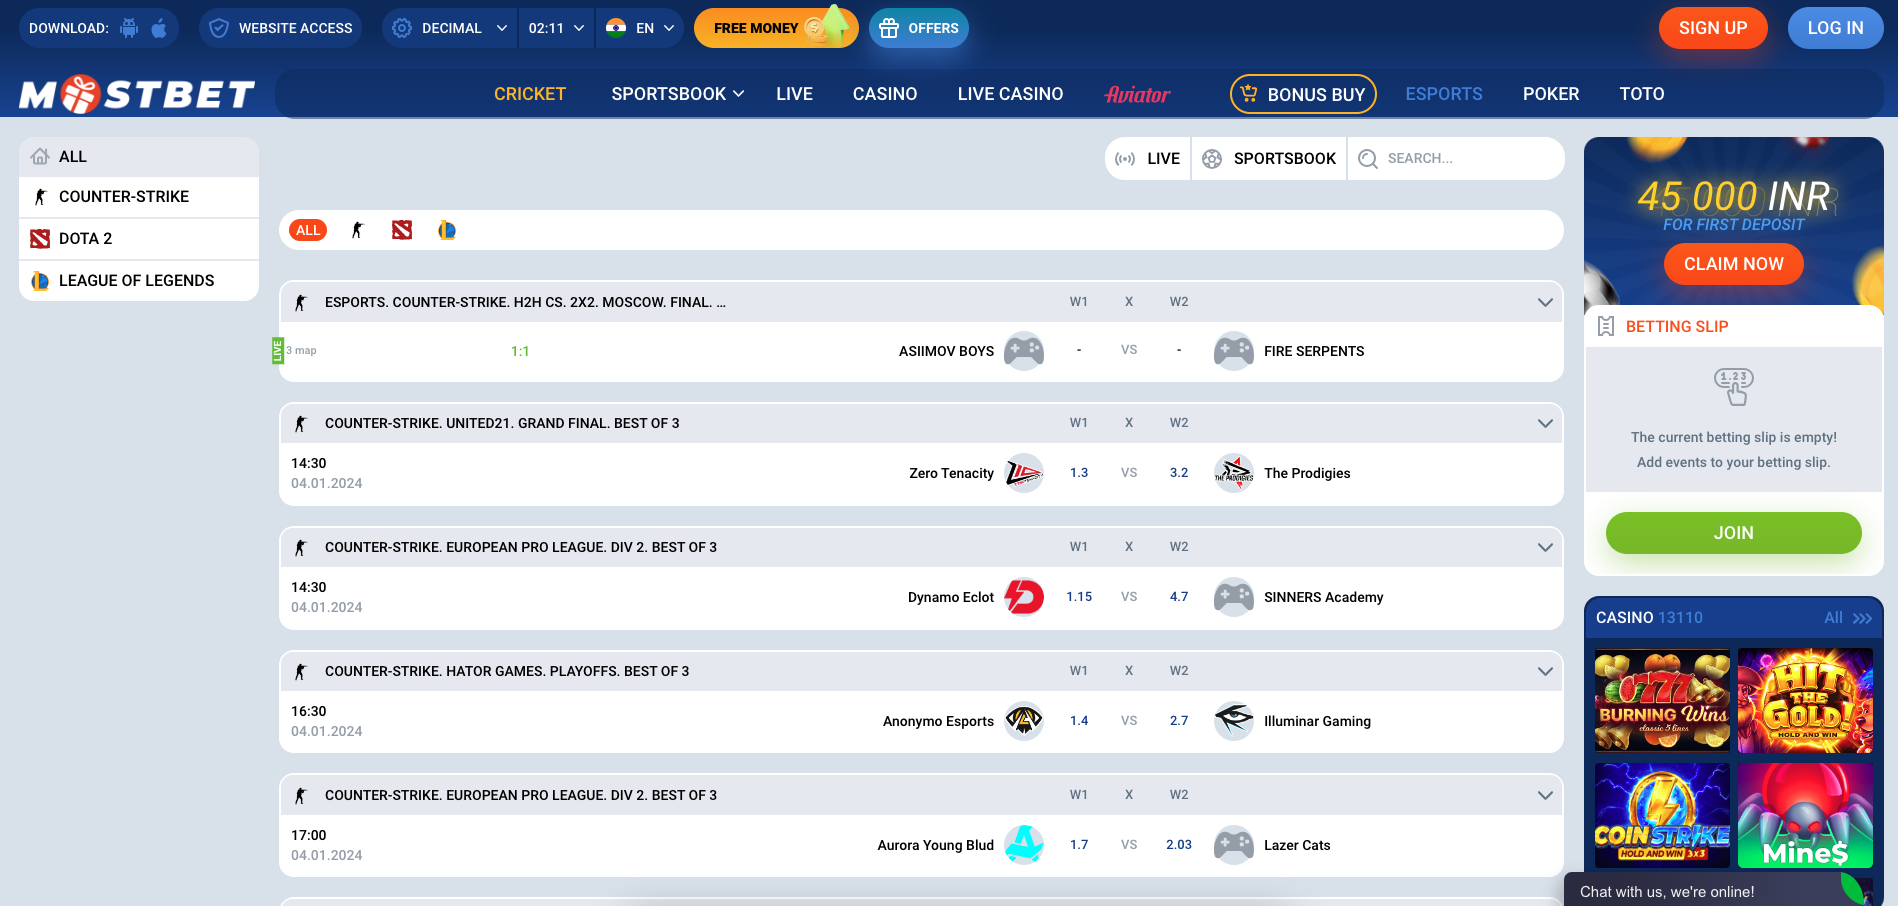1898x906 pixels.
Task: Open the Poker menu item
Action: 1551,94
